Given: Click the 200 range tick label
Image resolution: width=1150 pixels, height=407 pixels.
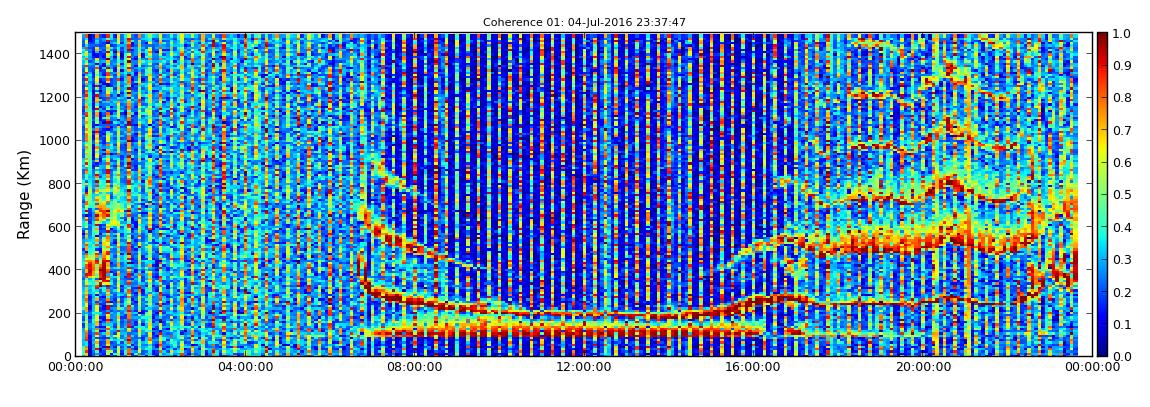Looking at the screenshot, I should pyautogui.click(x=59, y=314).
